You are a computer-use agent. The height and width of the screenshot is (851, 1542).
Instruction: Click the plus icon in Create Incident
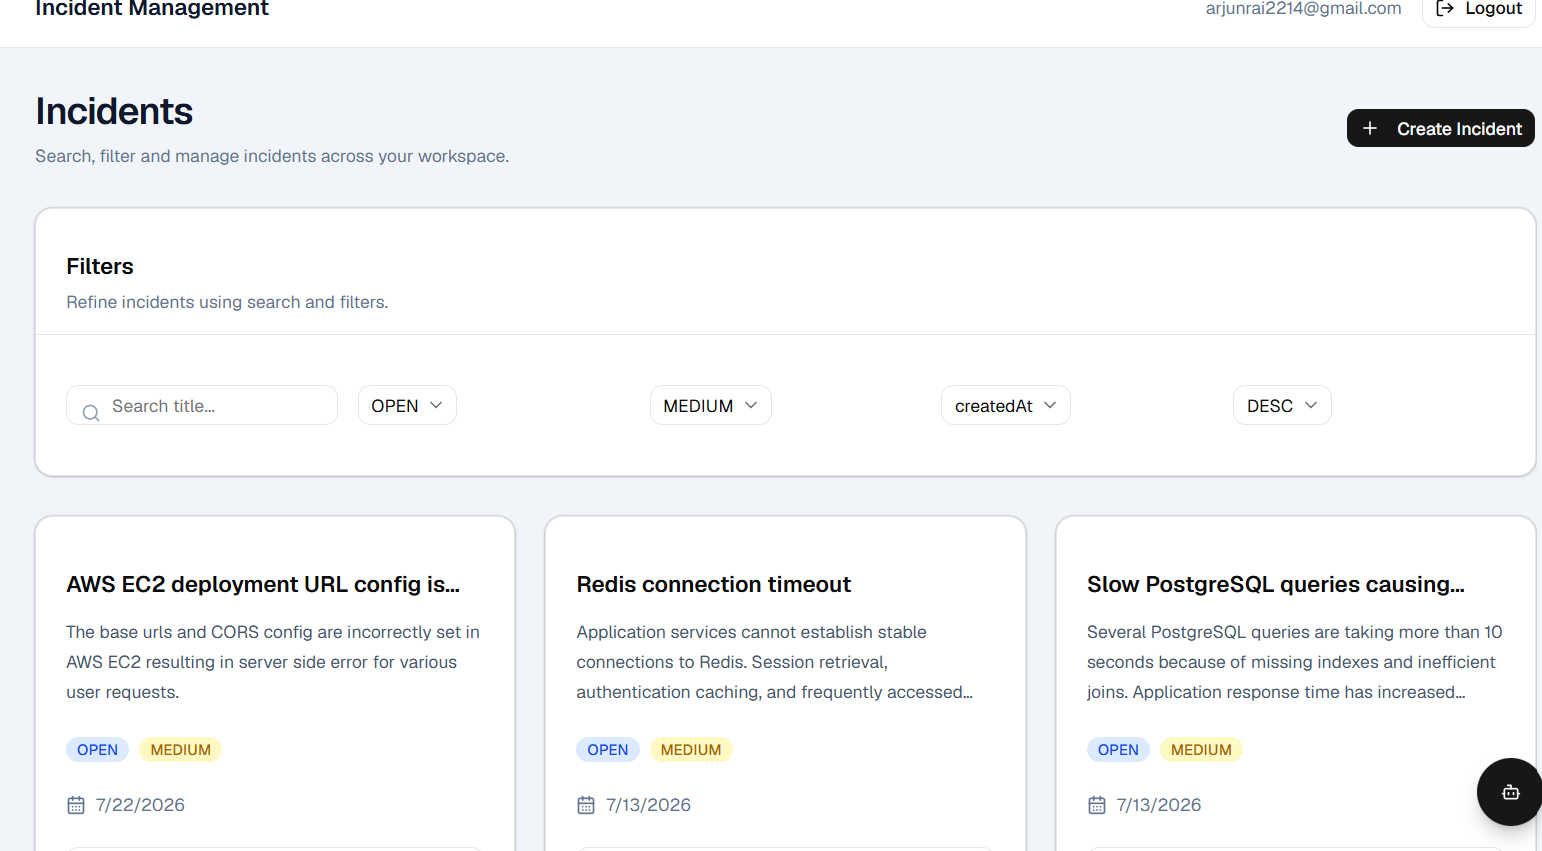[x=1370, y=128]
